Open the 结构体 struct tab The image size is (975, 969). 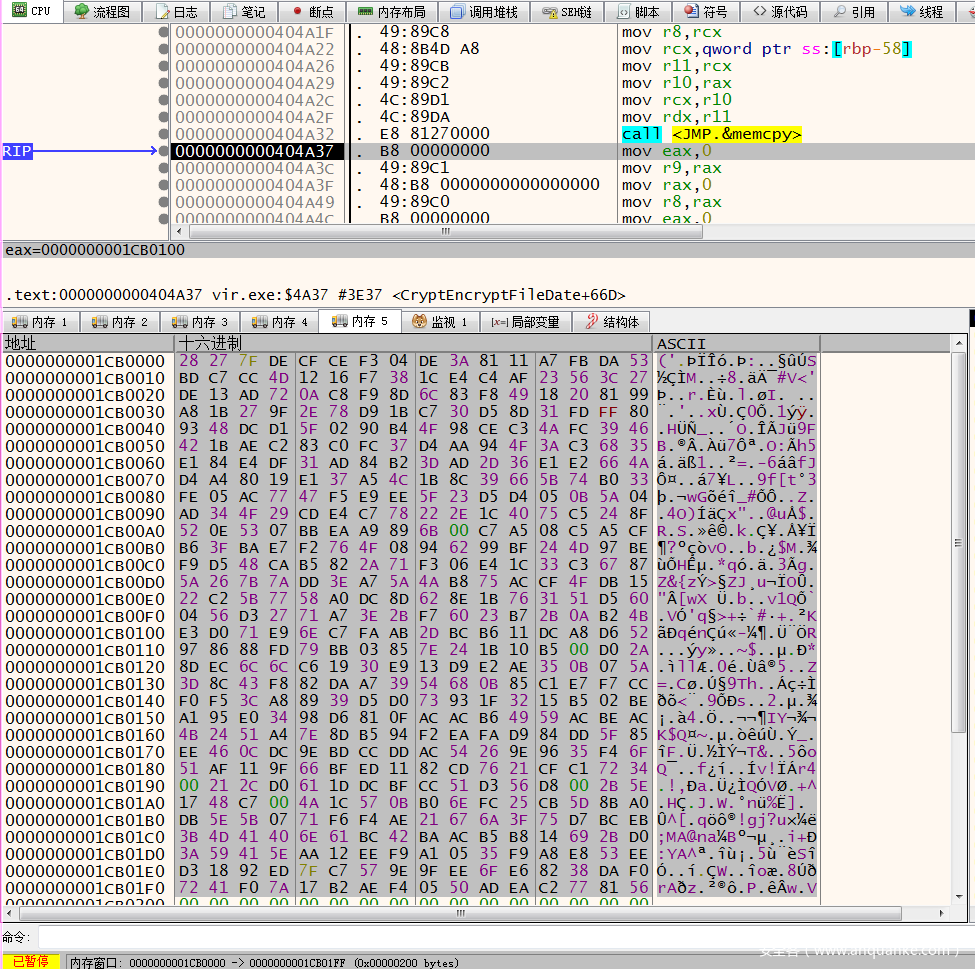[612, 322]
